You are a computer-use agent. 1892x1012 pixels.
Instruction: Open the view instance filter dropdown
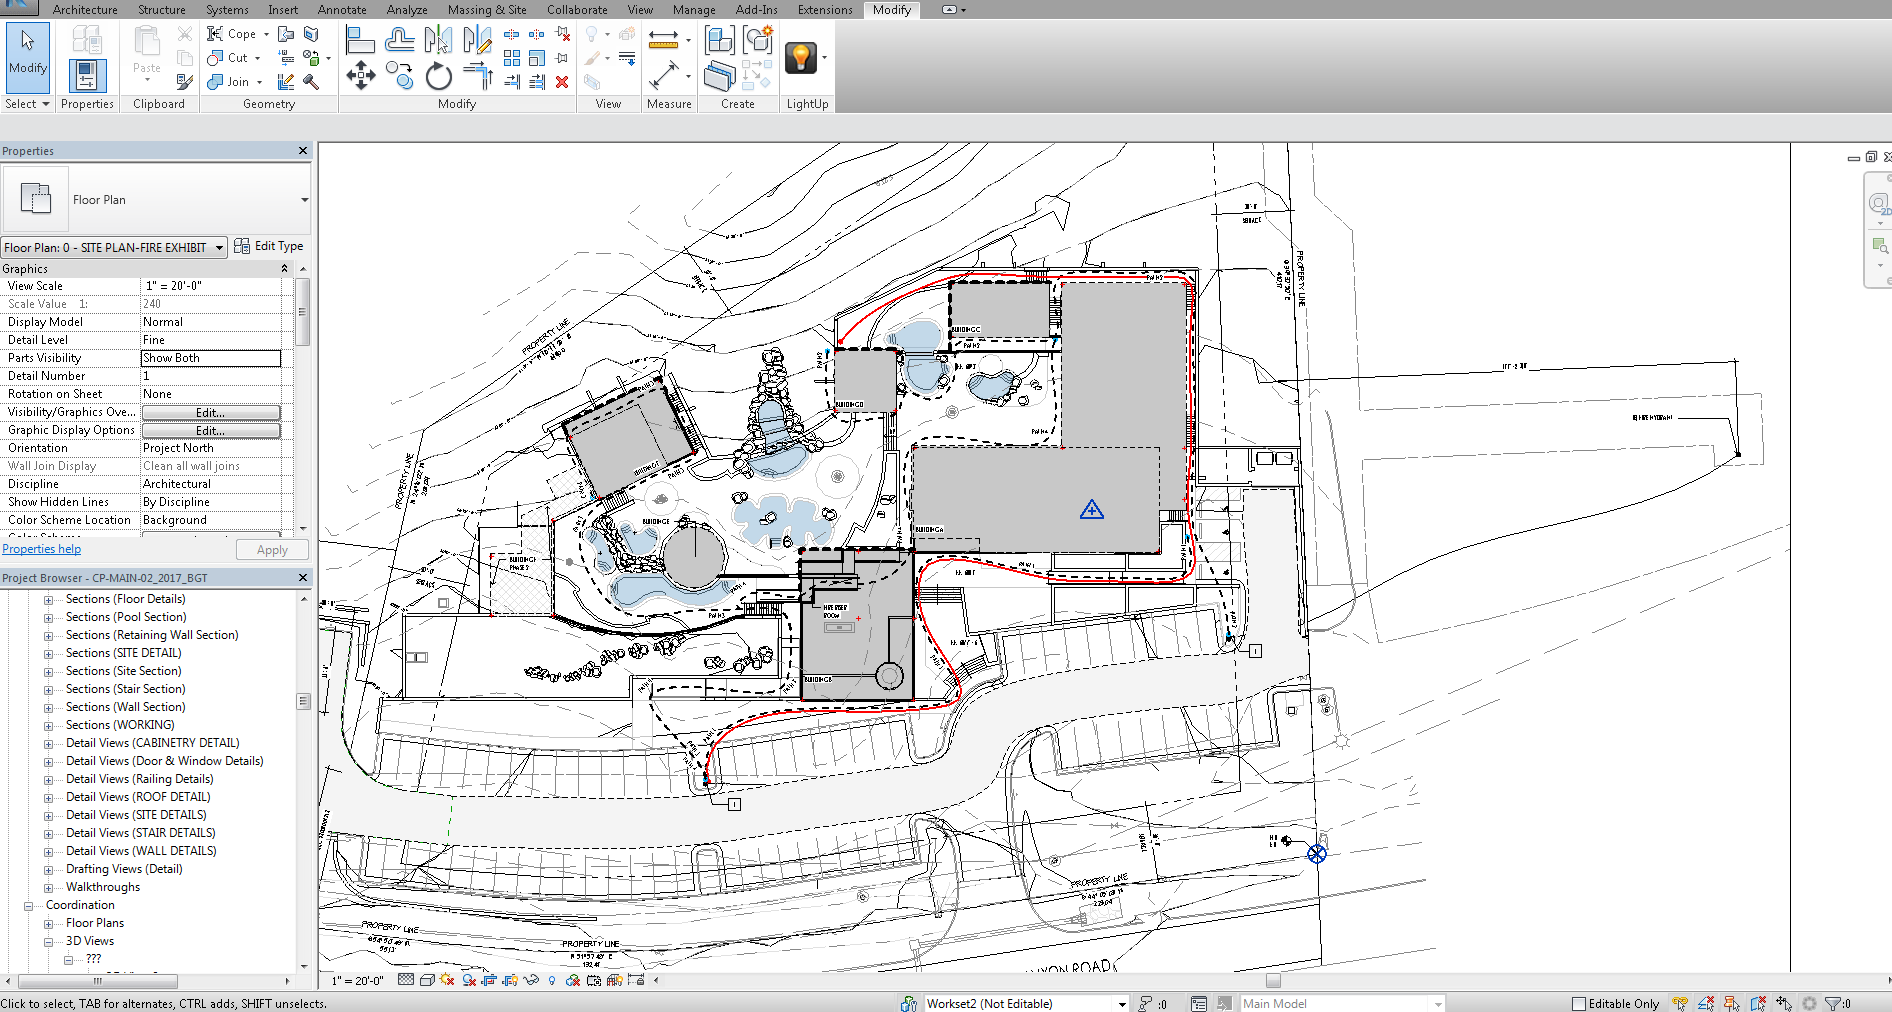coord(115,247)
